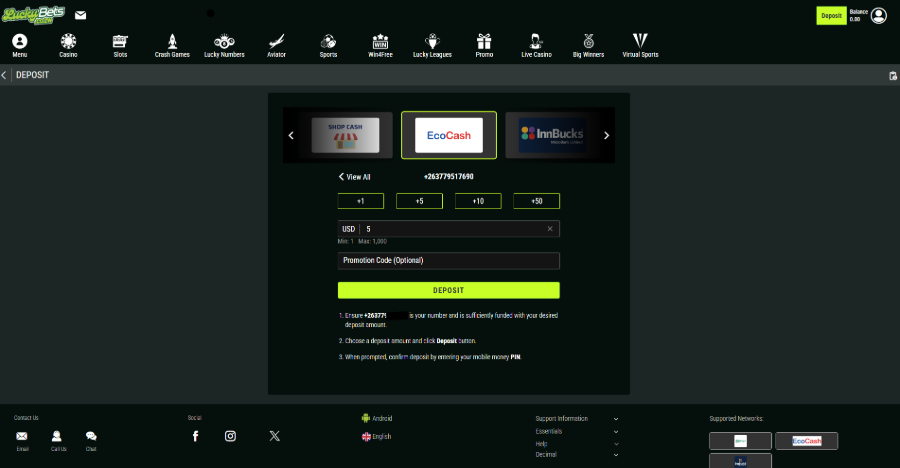The image size is (900, 468).
Task: Select the InnBucks payment method
Action: [552, 136]
